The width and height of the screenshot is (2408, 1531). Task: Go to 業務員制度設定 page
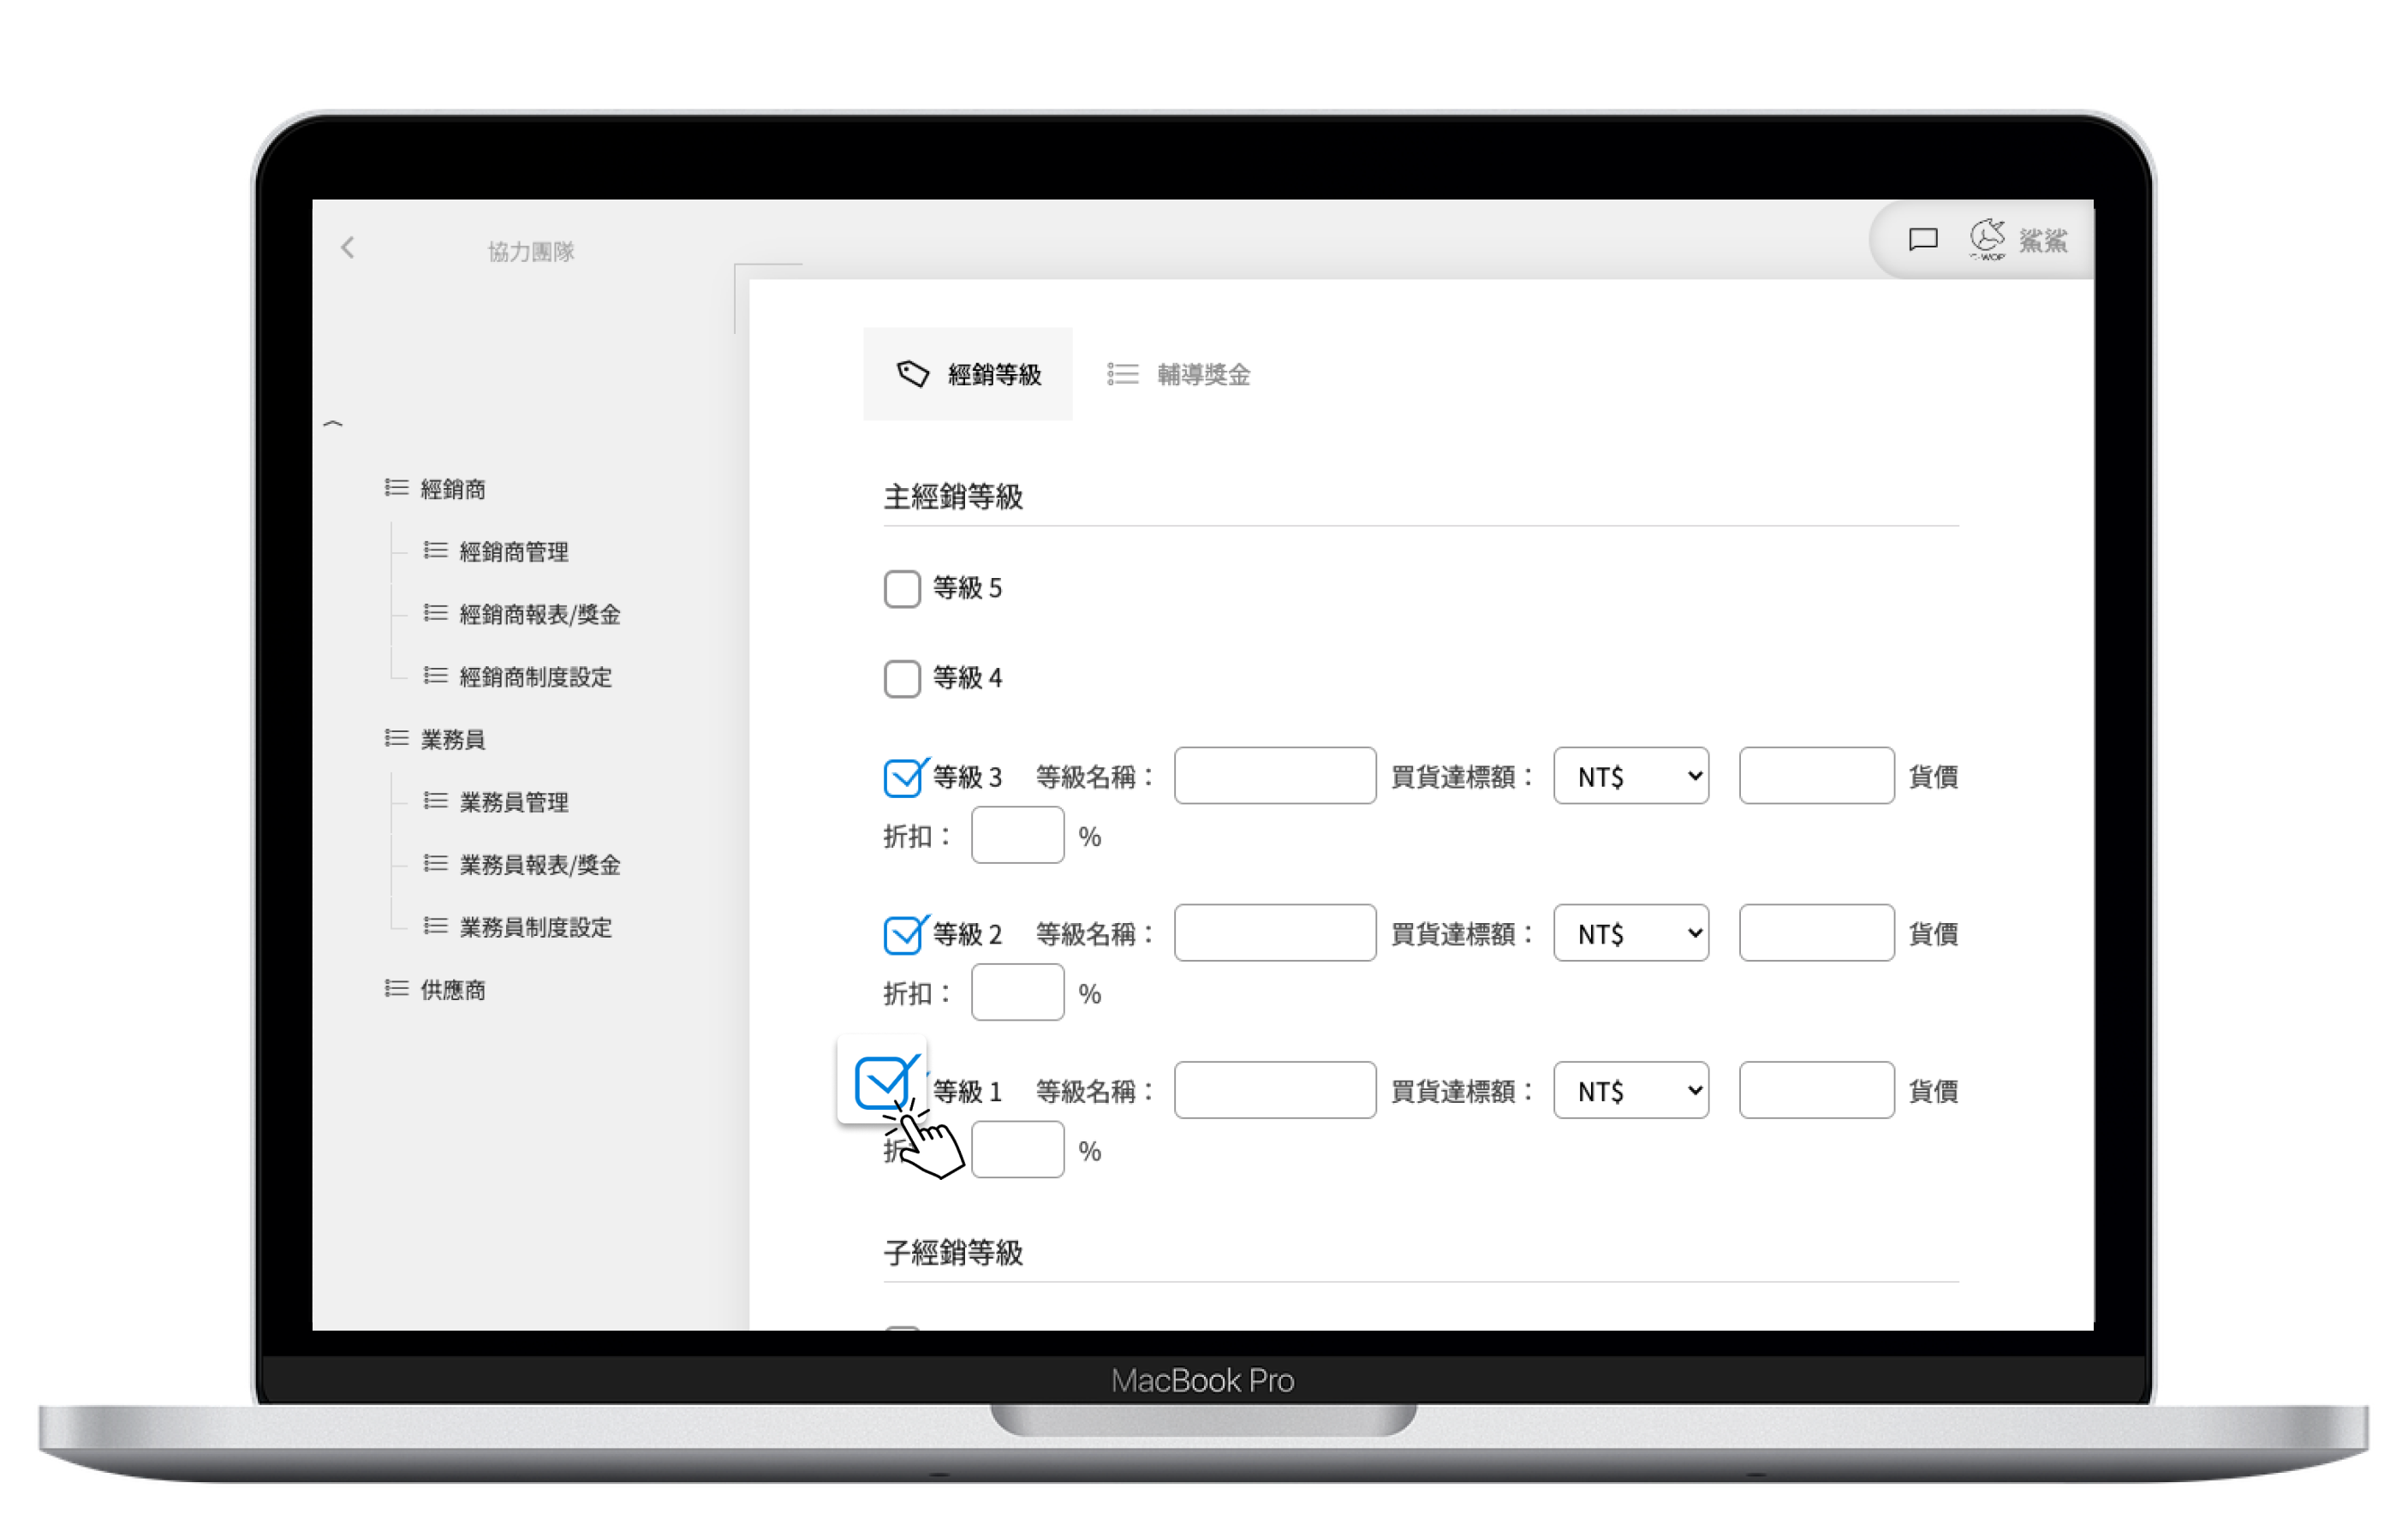tap(535, 927)
